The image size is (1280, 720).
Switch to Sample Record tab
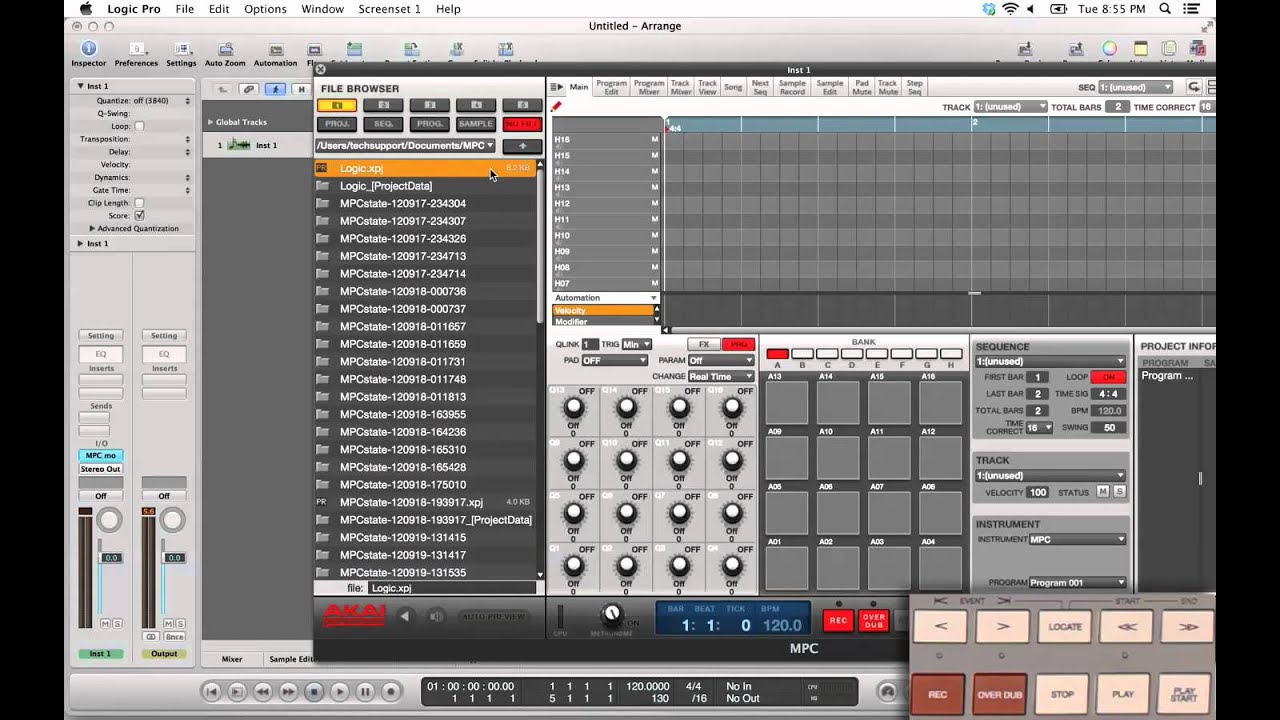click(792, 87)
